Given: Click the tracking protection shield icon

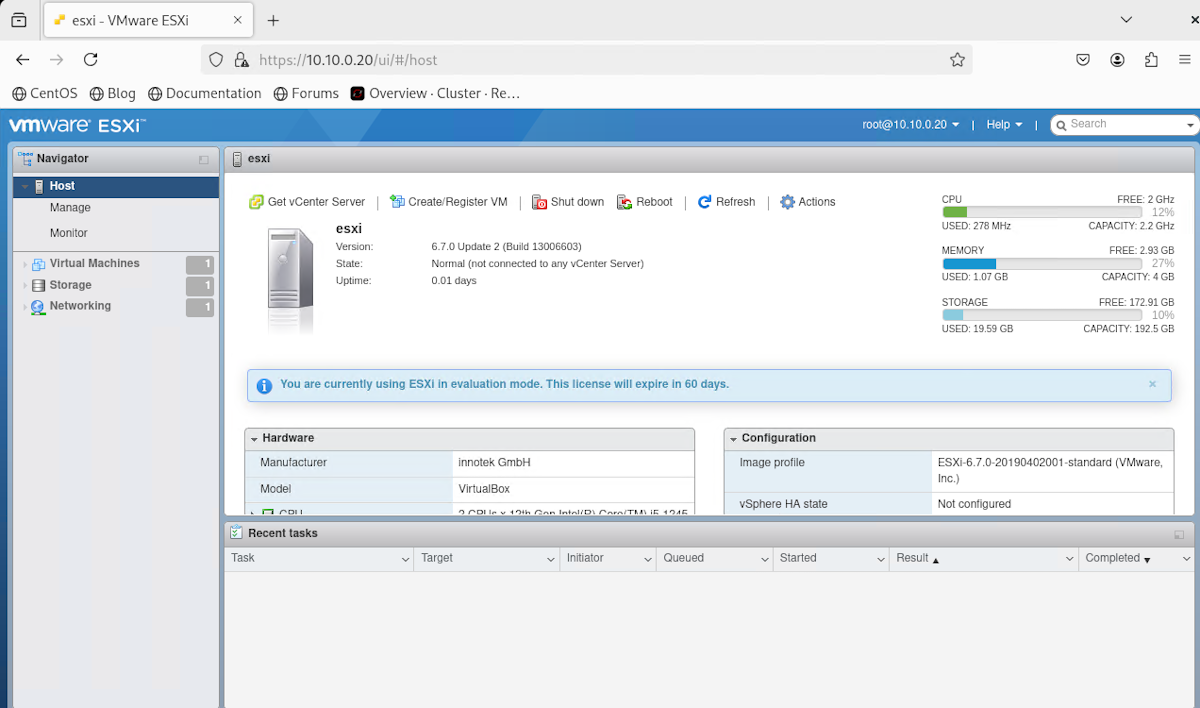Looking at the screenshot, I should click(216, 60).
